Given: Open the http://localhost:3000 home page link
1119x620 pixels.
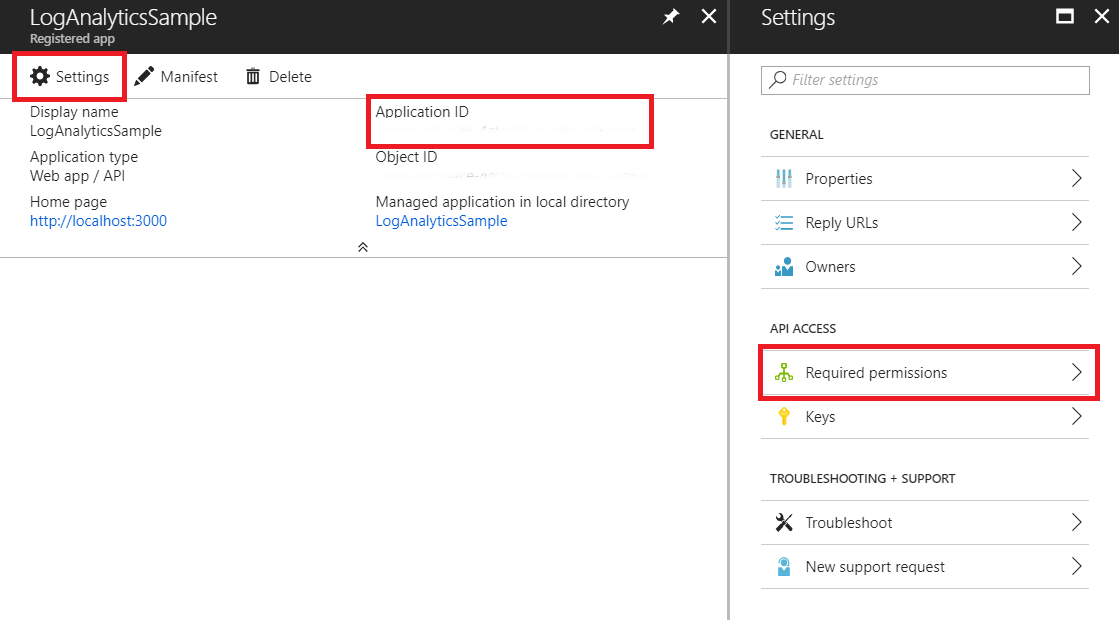Looking at the screenshot, I should click(x=98, y=221).
